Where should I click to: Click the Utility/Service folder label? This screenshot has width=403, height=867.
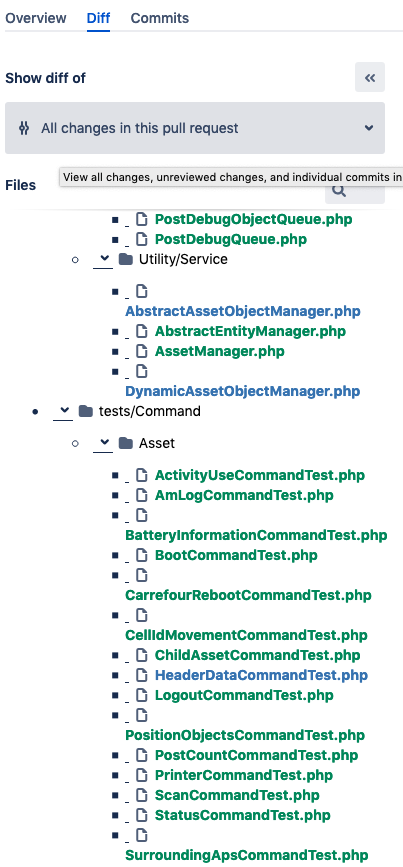(184, 259)
